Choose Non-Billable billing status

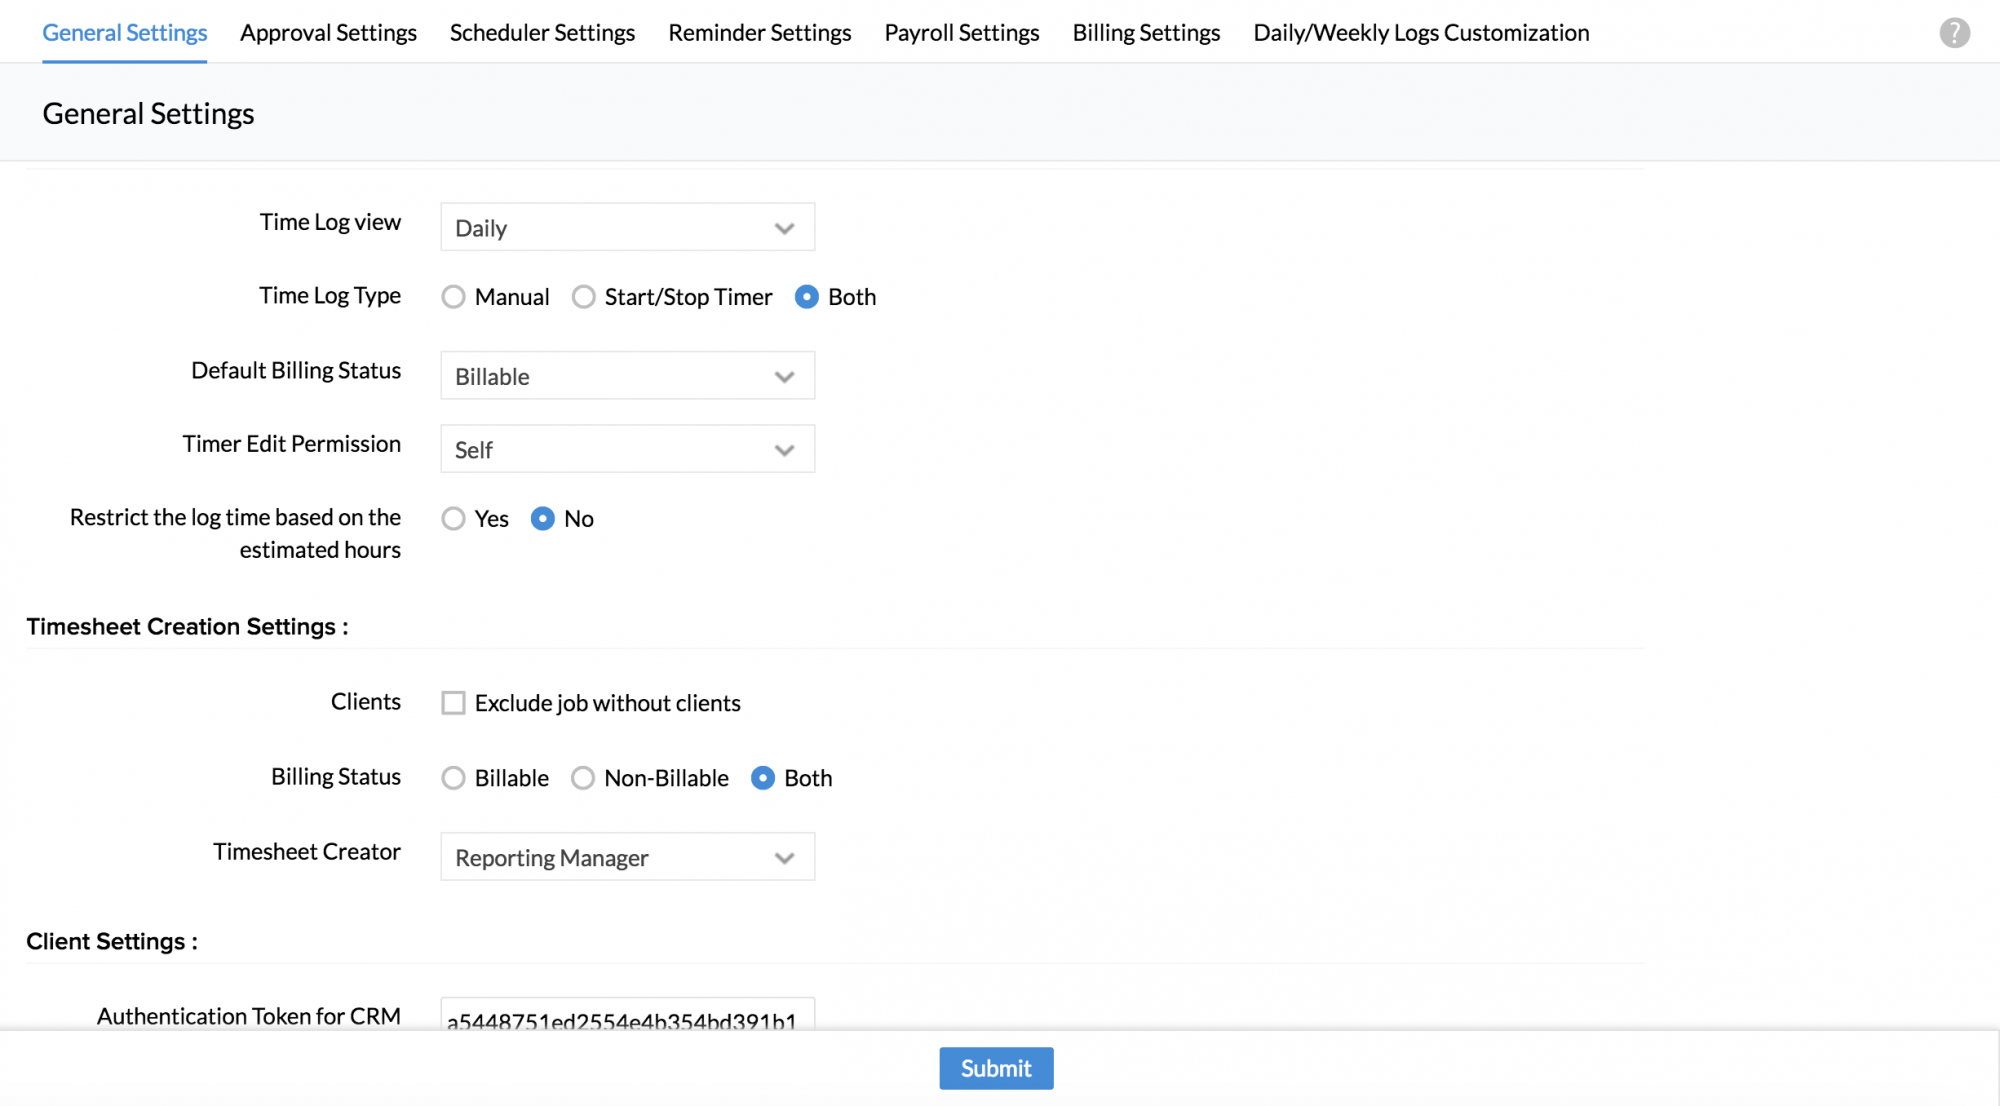[583, 778]
